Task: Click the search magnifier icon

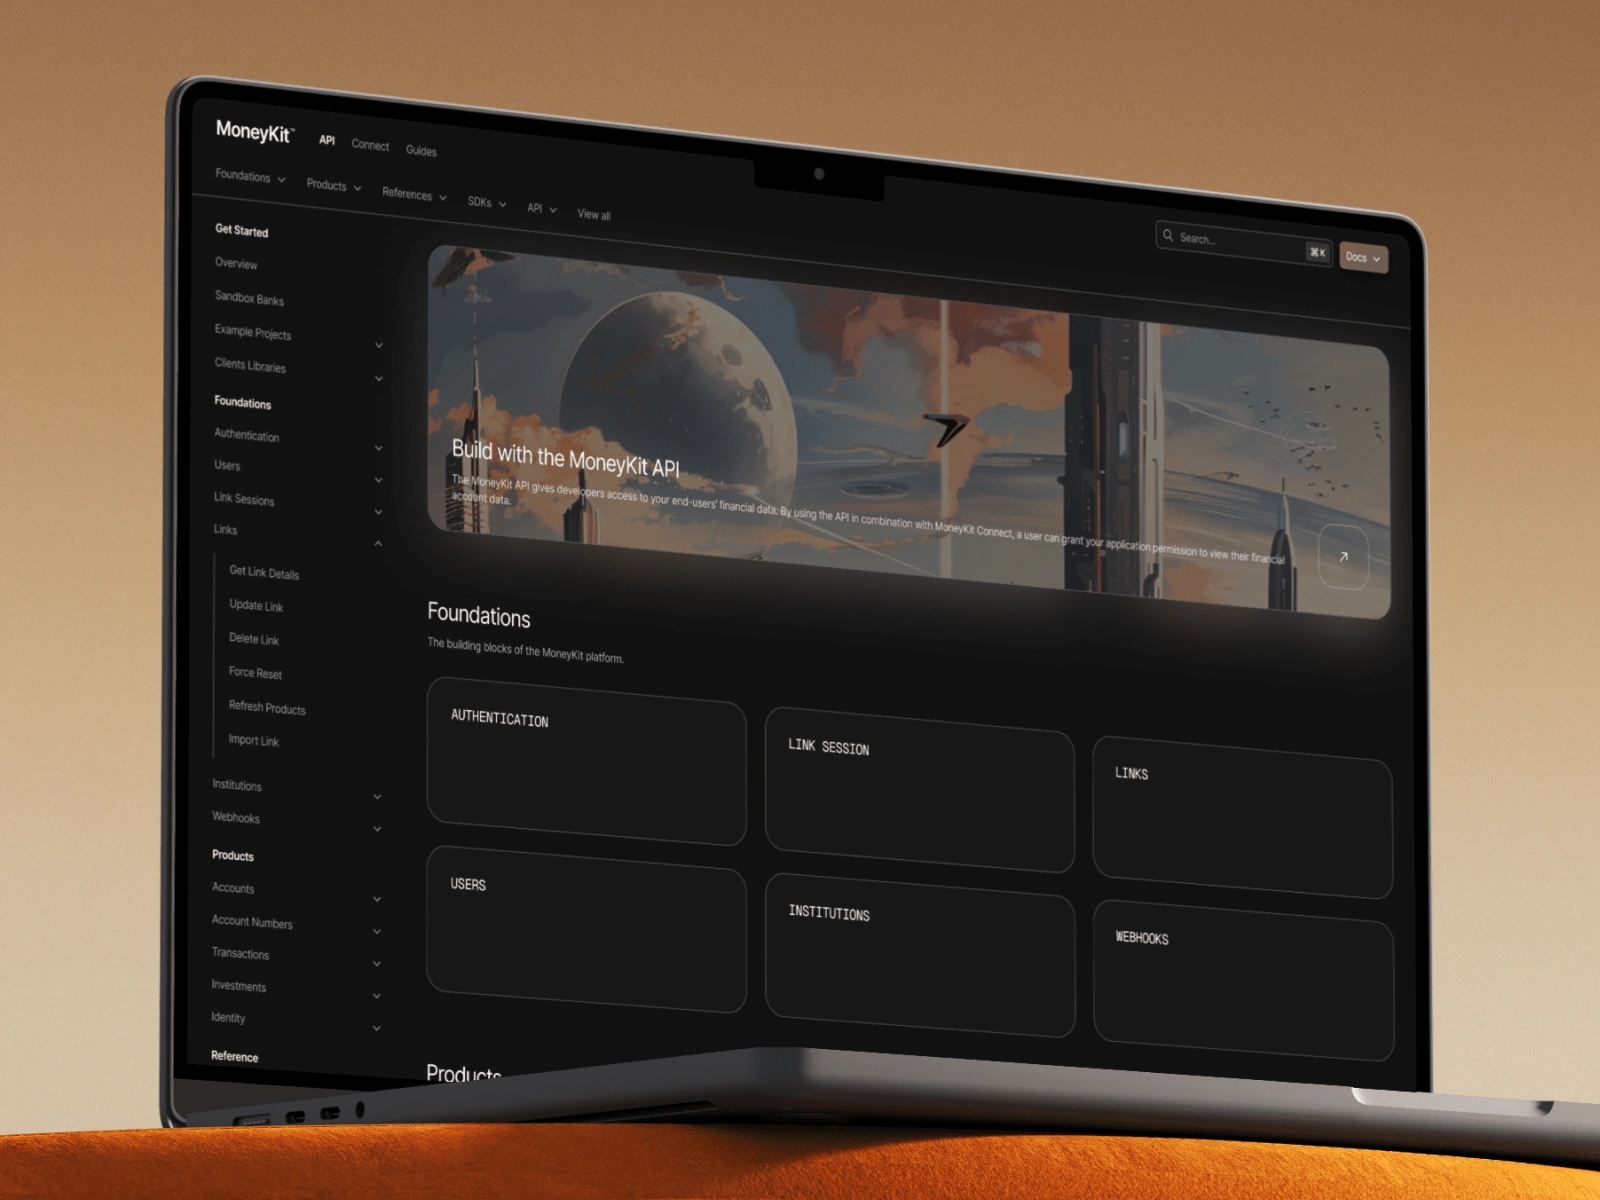Action: (1168, 235)
